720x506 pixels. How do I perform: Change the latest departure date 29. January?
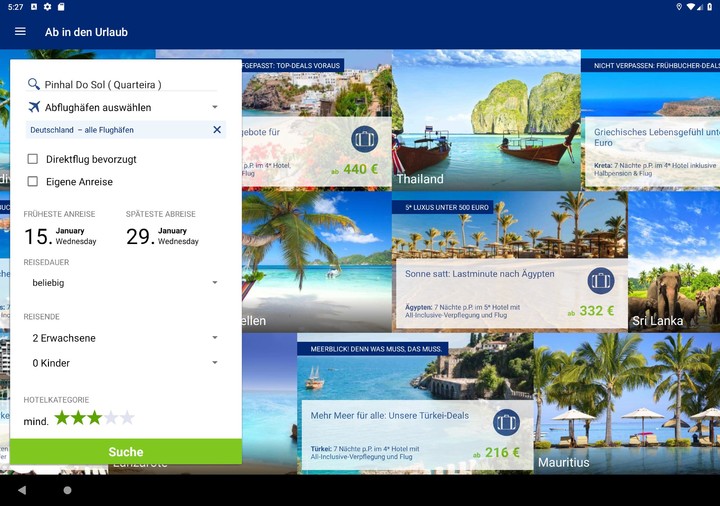pyautogui.click(x=163, y=236)
